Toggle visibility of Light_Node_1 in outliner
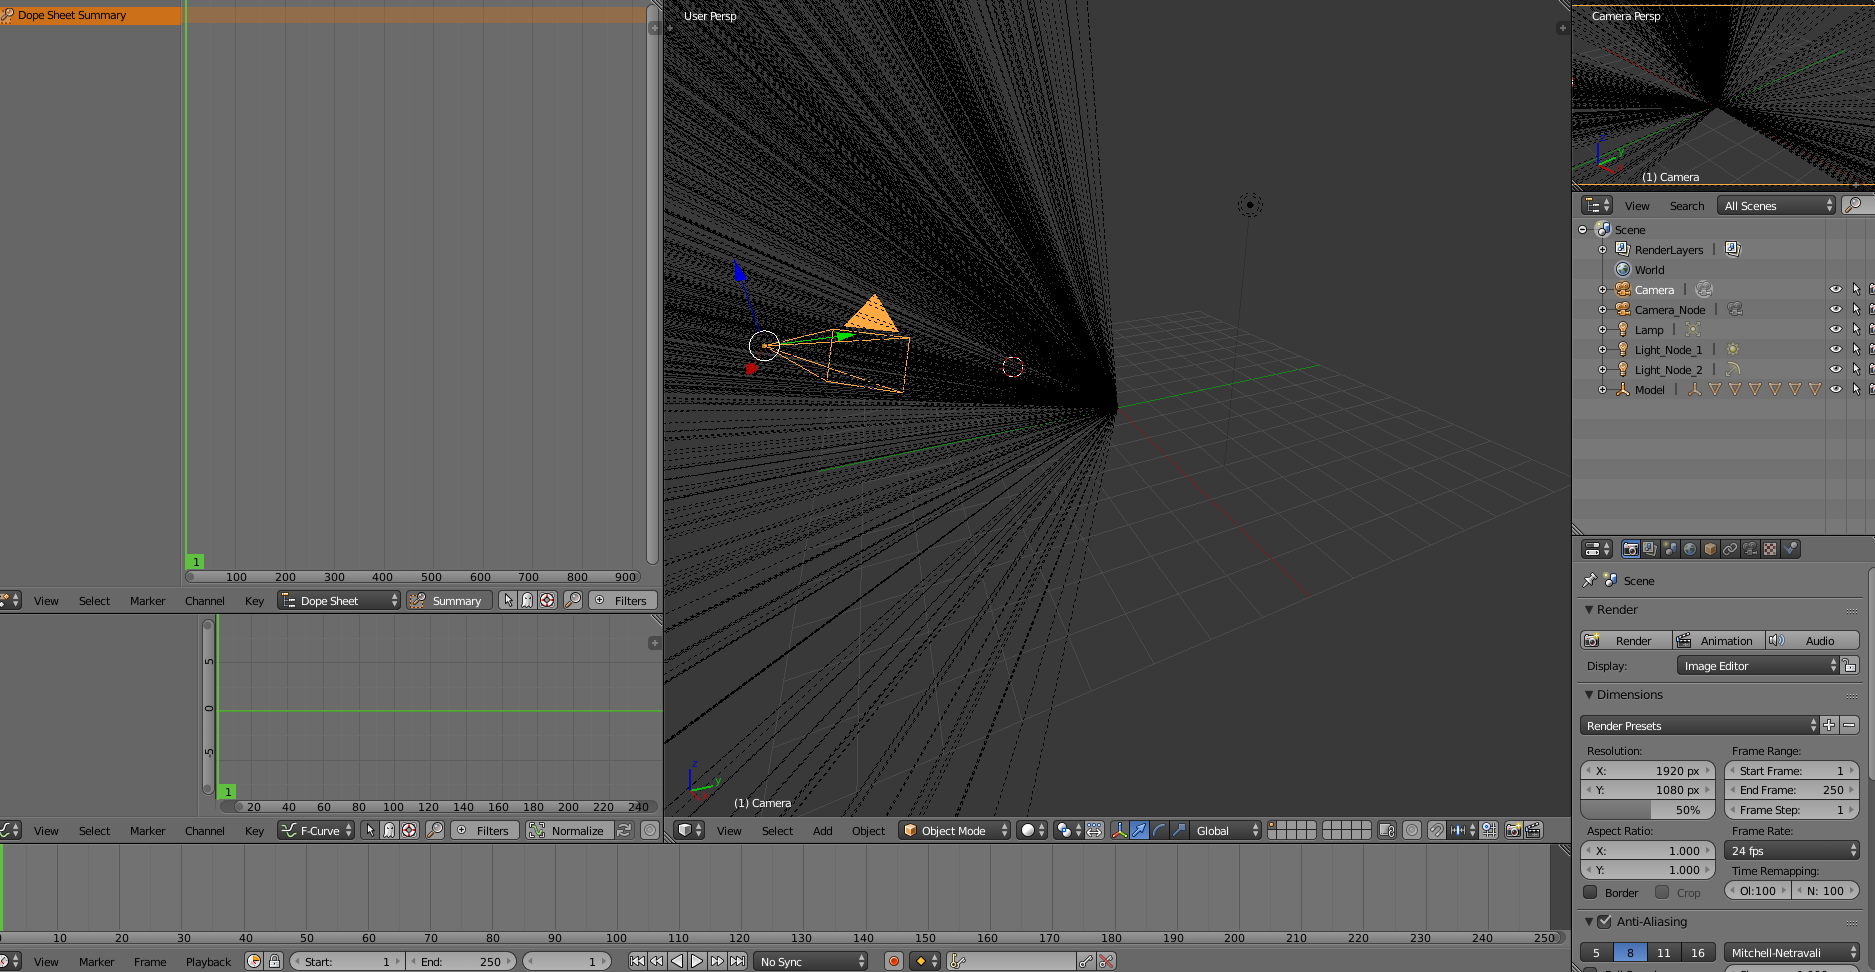Viewport: 1875px width, 972px height. [x=1836, y=350]
